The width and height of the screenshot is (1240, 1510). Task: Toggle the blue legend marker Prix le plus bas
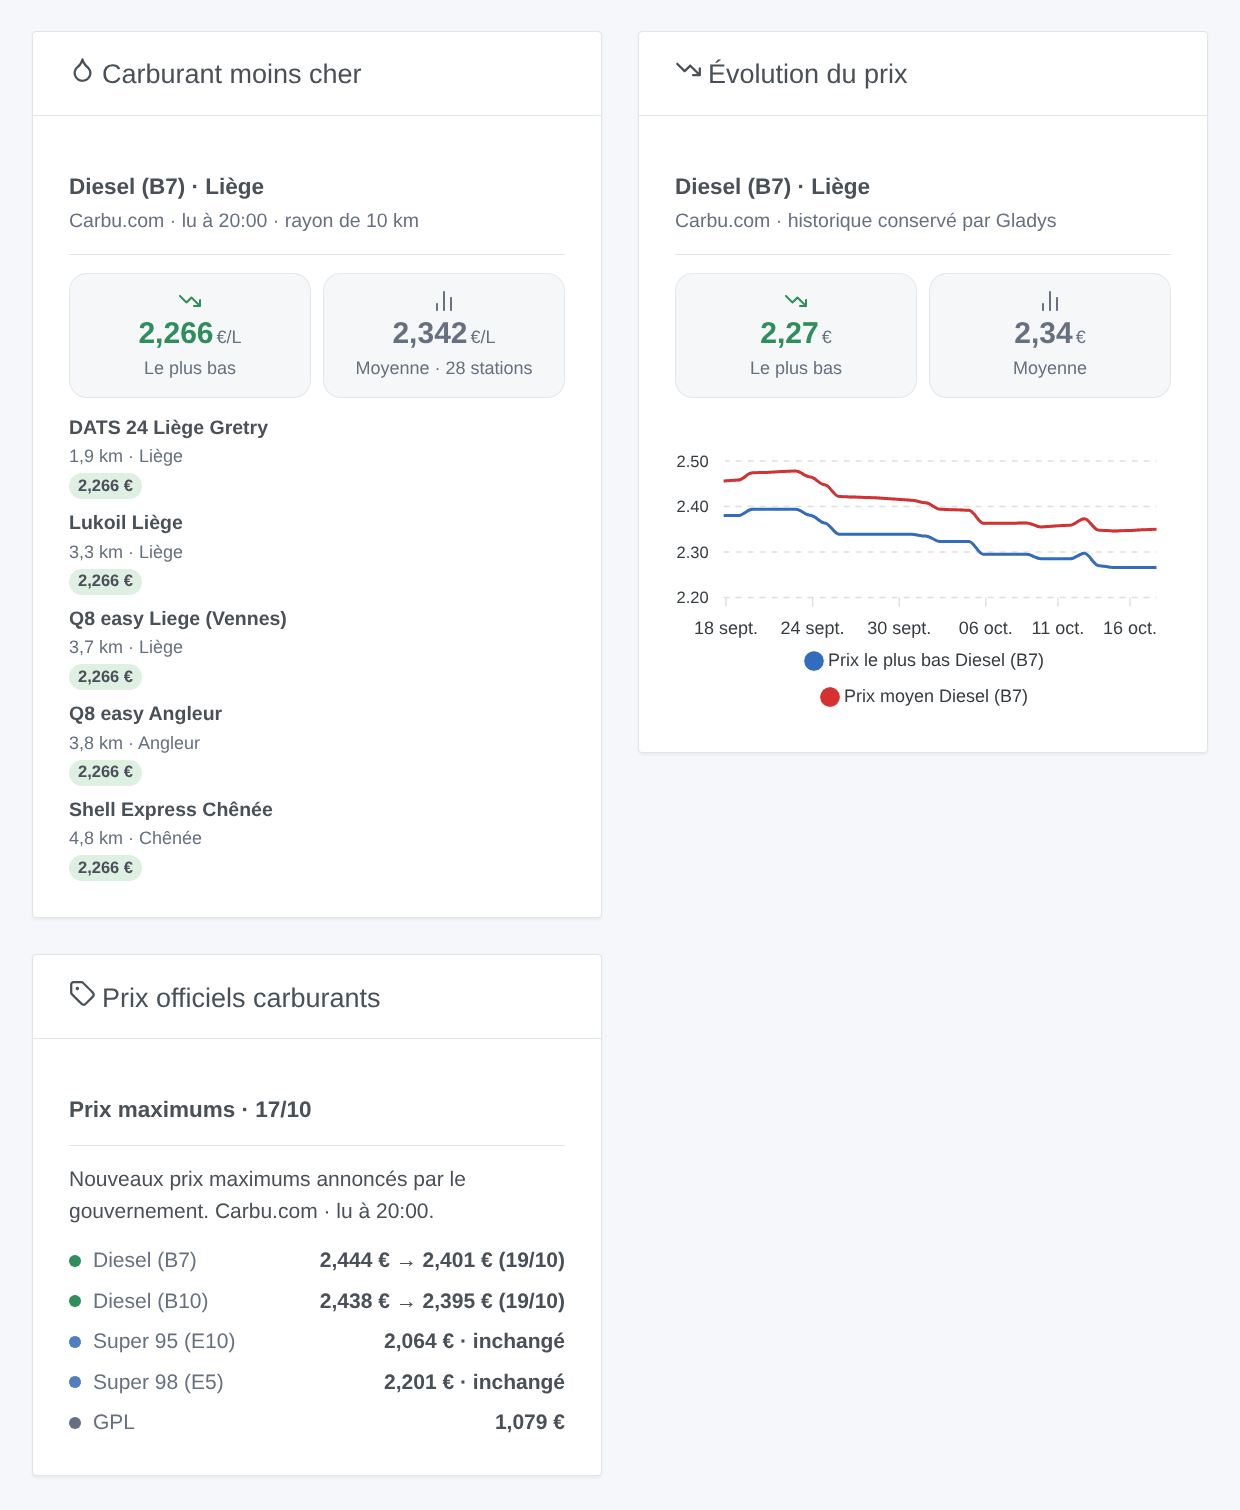[814, 661]
